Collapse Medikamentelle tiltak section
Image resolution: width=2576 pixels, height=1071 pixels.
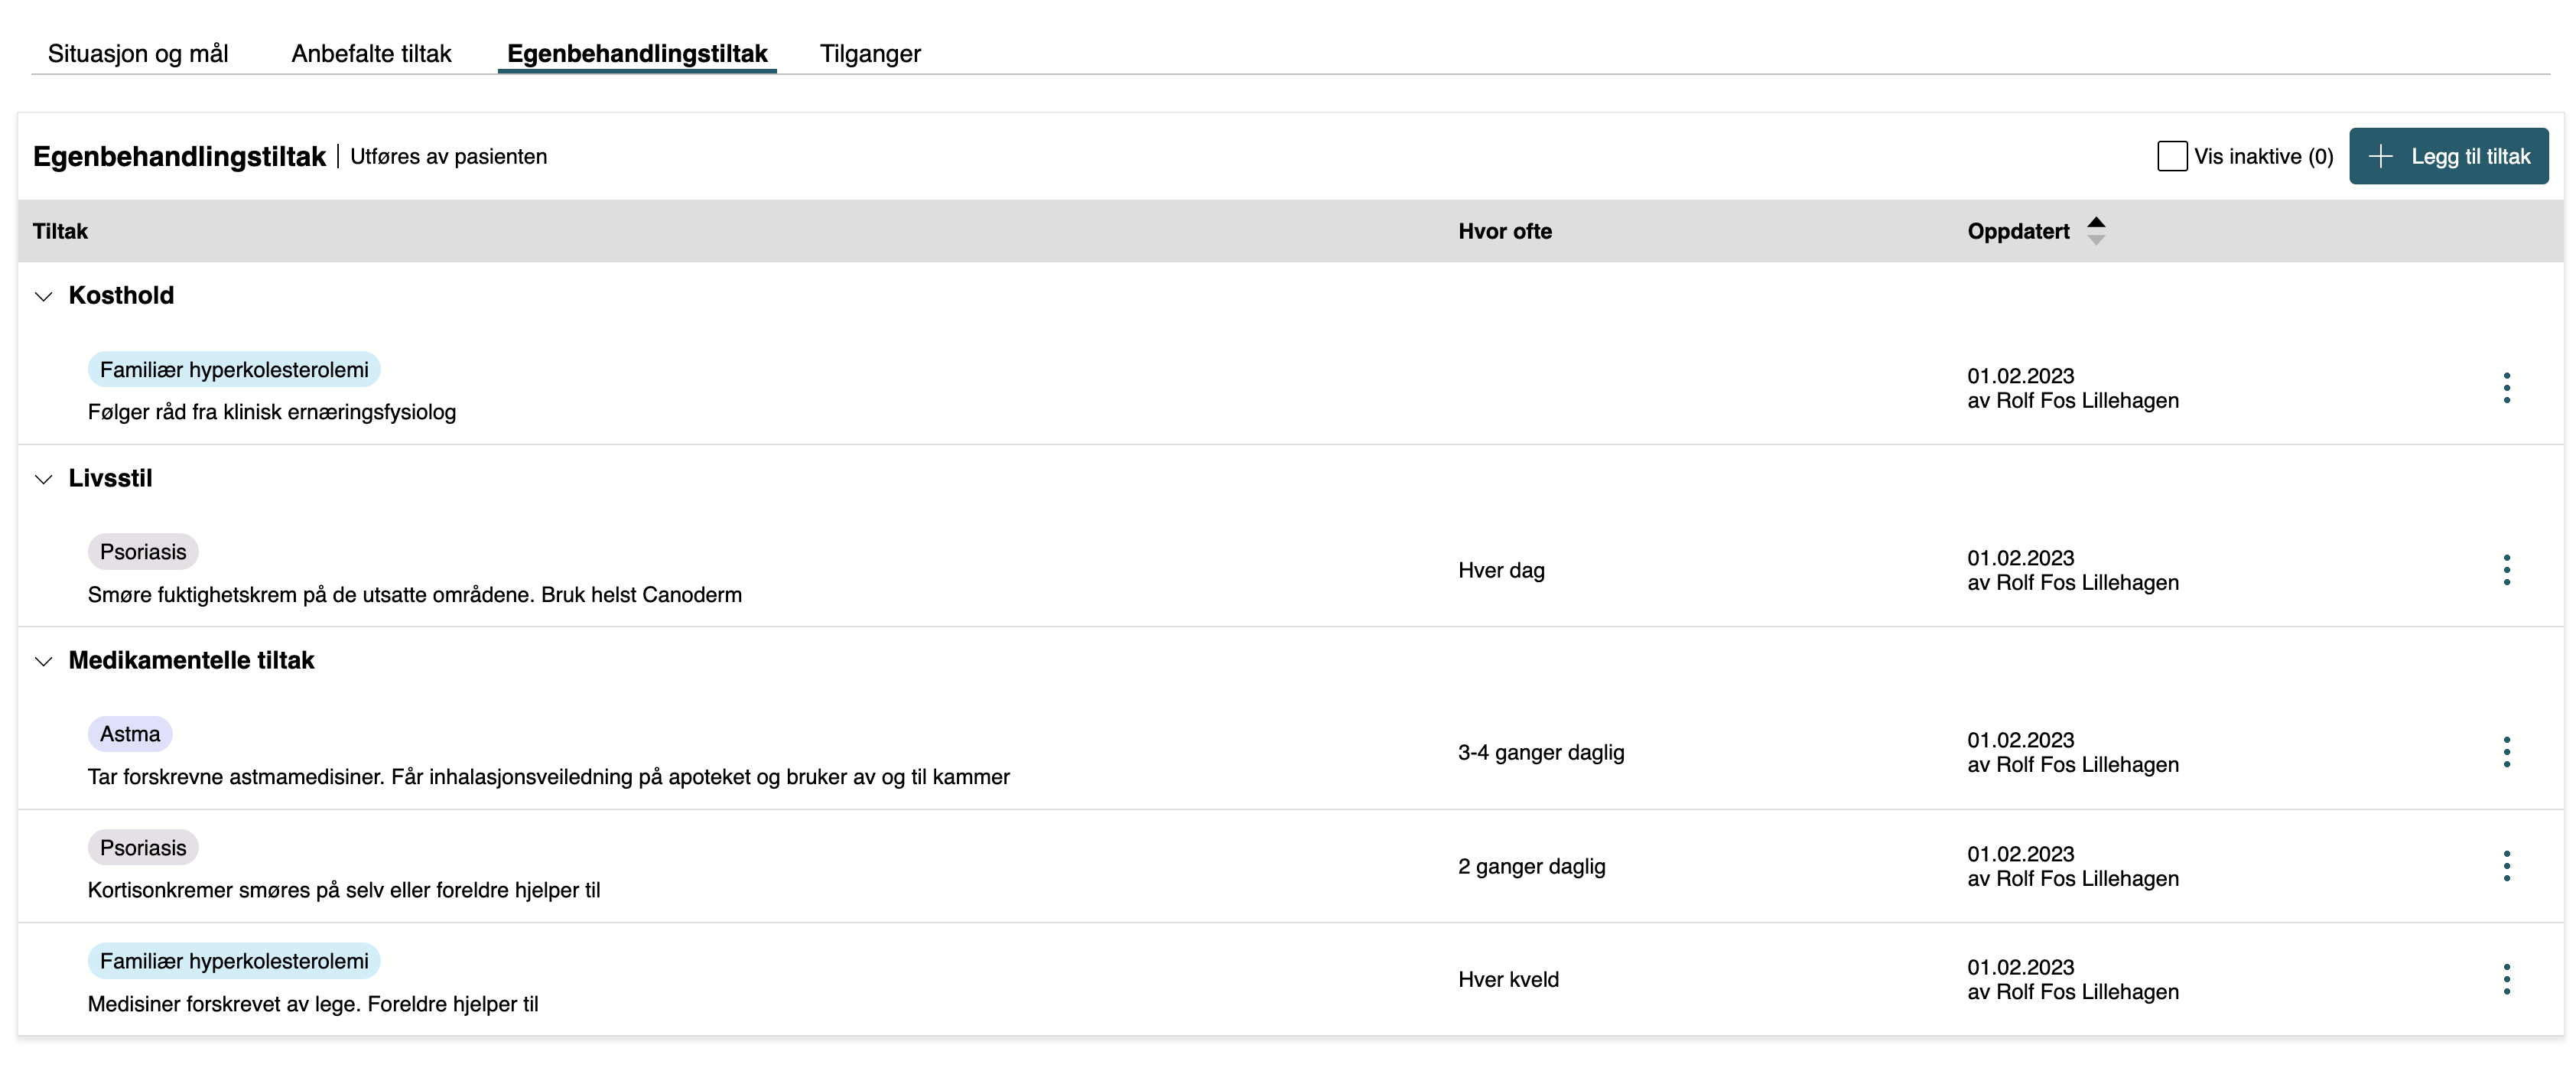click(43, 661)
